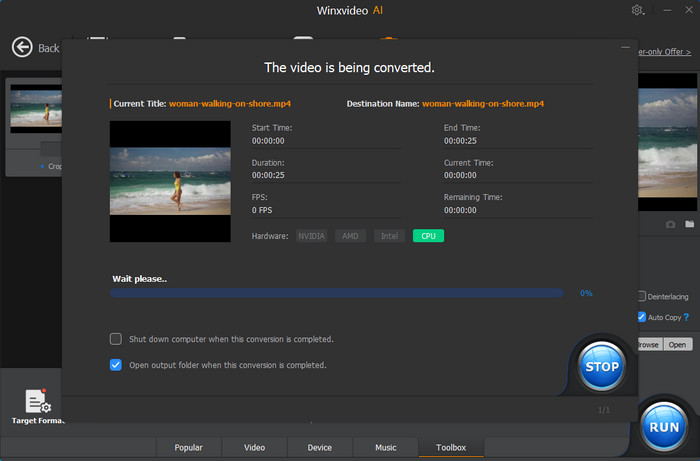Switch to the Music tab

coord(386,447)
